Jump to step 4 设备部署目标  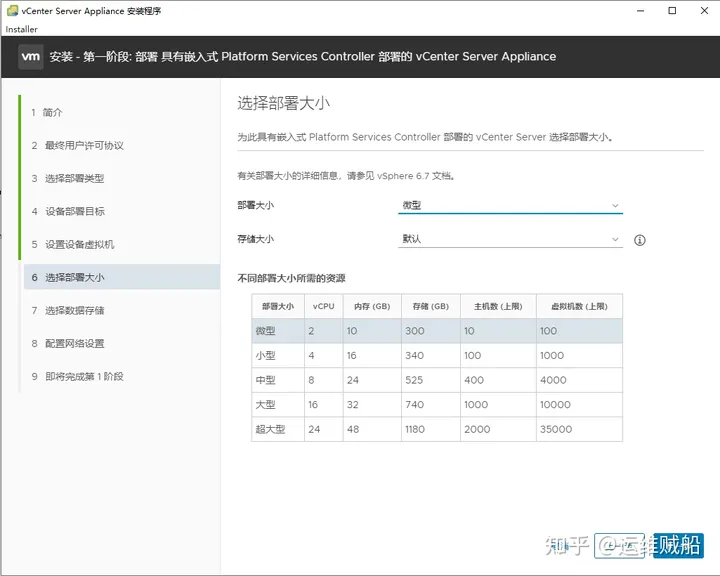coord(74,212)
